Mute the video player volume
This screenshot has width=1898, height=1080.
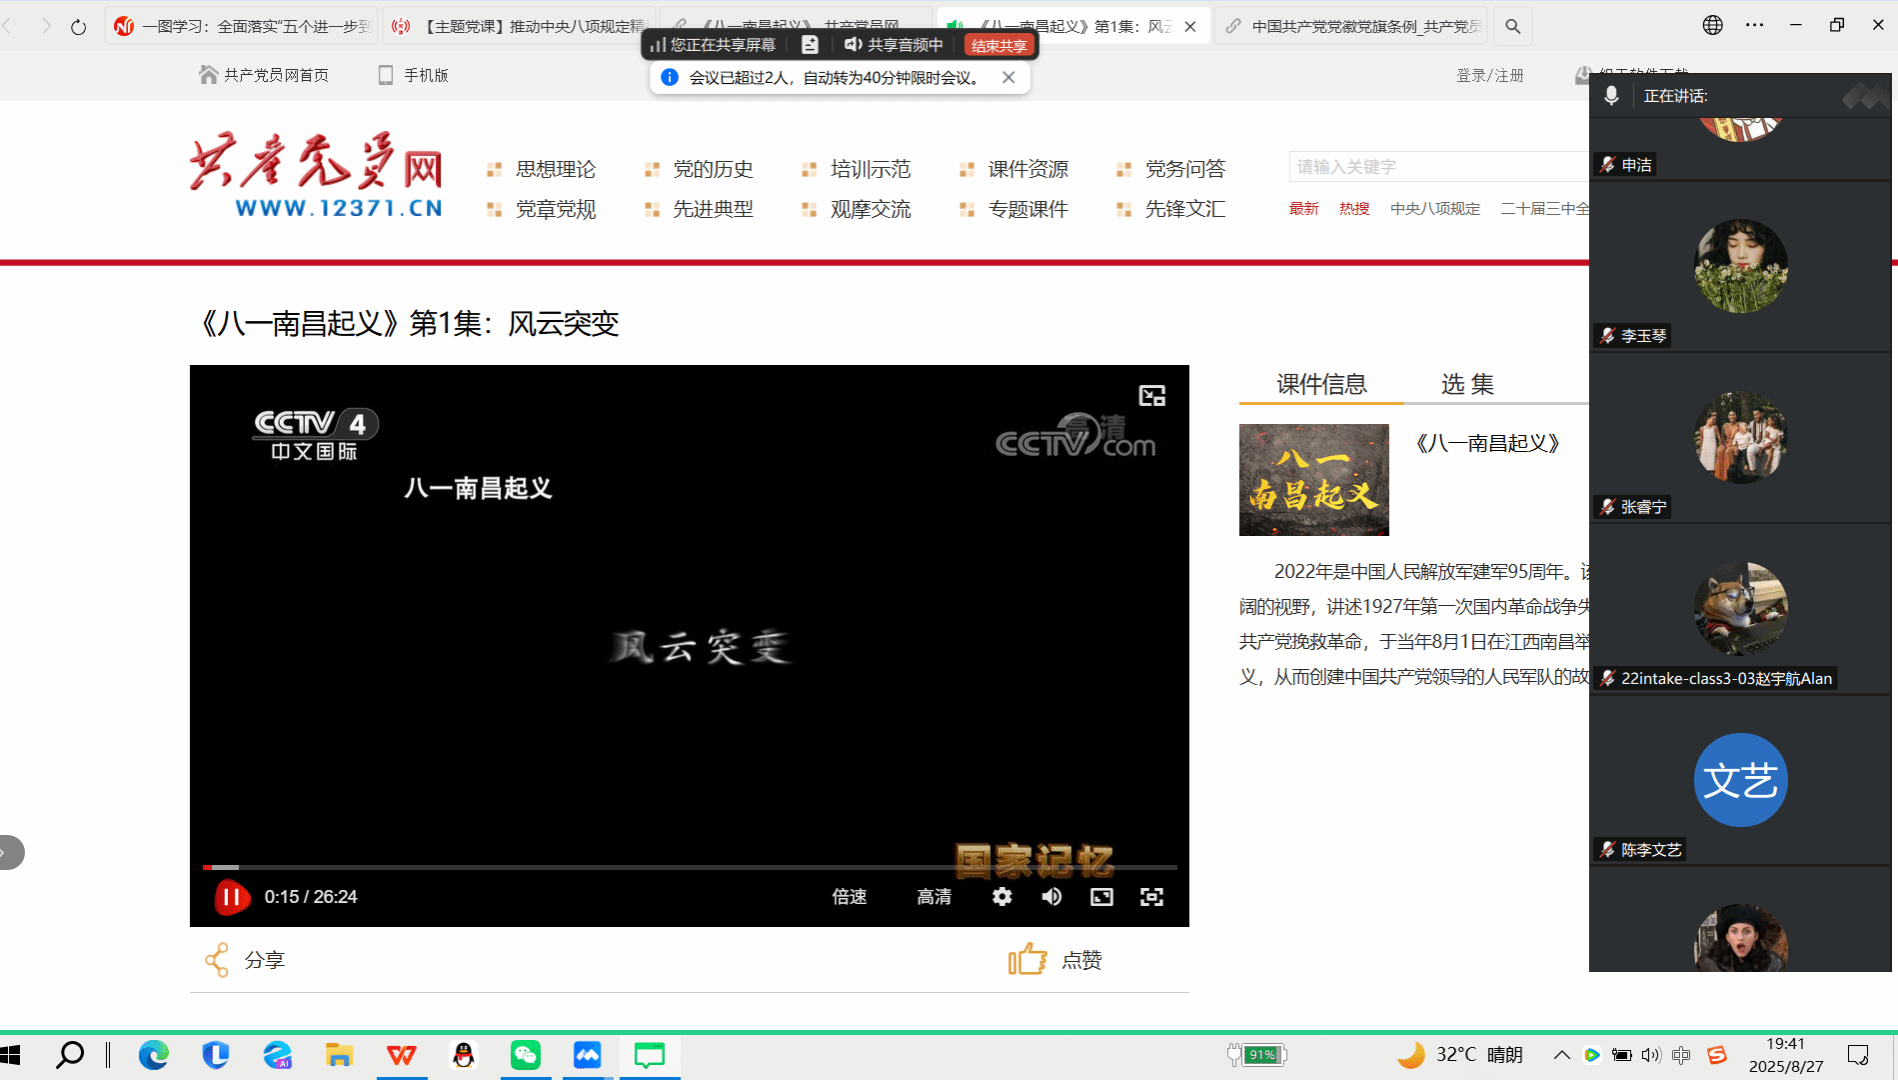tap(1052, 897)
